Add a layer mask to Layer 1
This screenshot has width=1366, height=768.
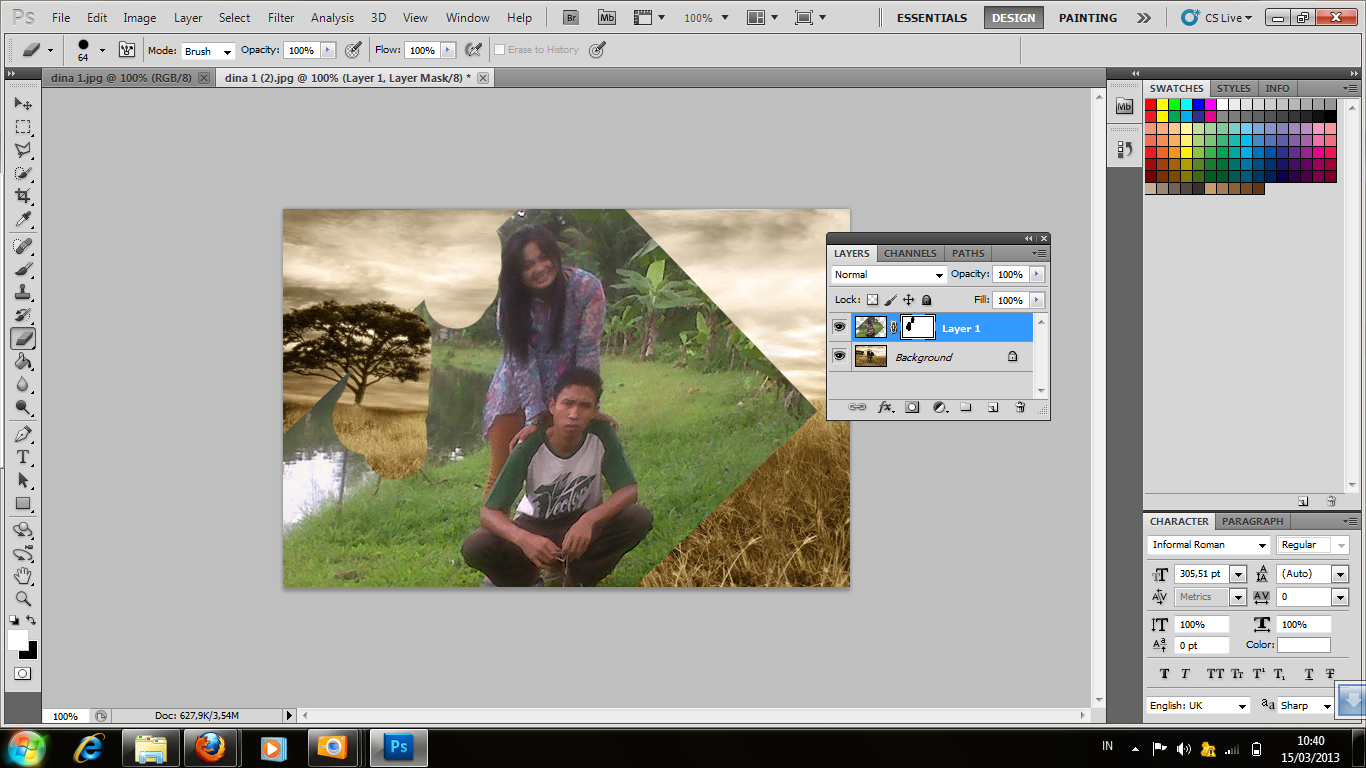pos(911,407)
